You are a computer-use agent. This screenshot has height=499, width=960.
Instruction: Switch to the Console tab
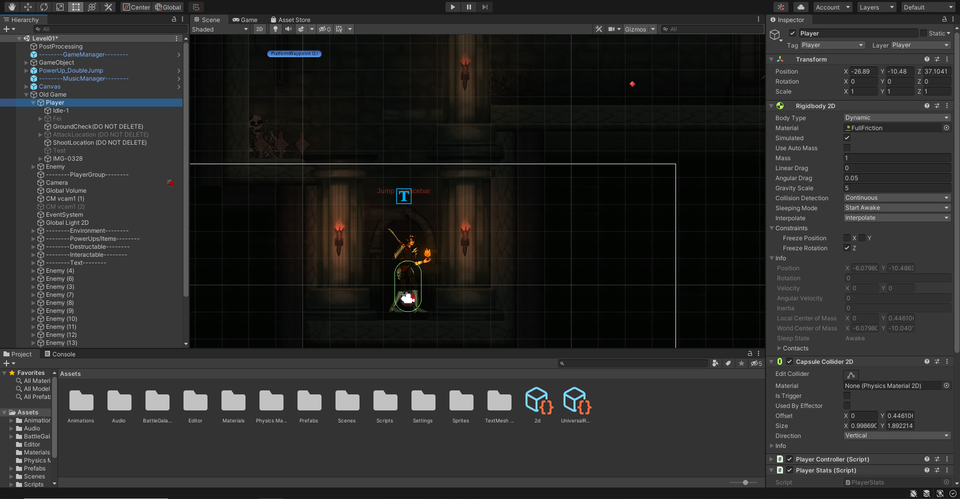pyautogui.click(x=60, y=354)
